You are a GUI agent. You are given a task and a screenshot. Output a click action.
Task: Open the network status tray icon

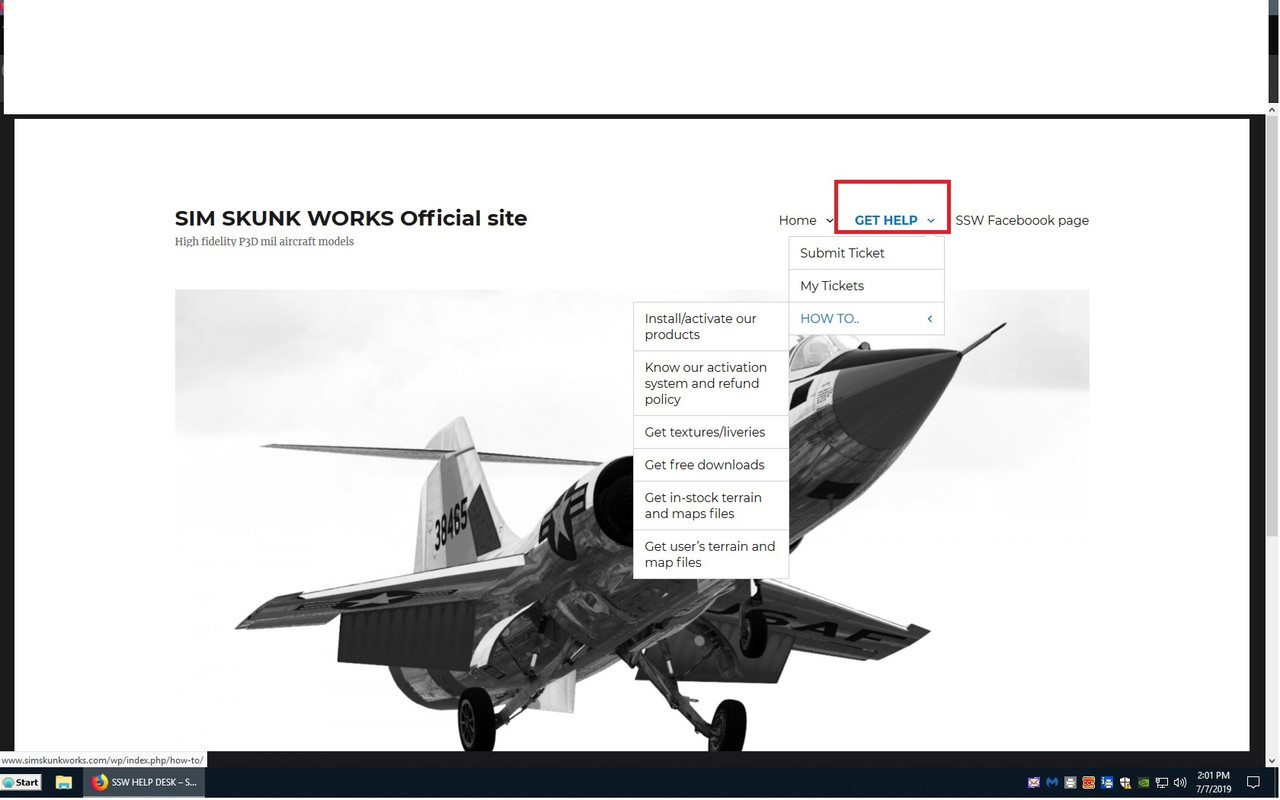pyautogui.click(x=1162, y=782)
